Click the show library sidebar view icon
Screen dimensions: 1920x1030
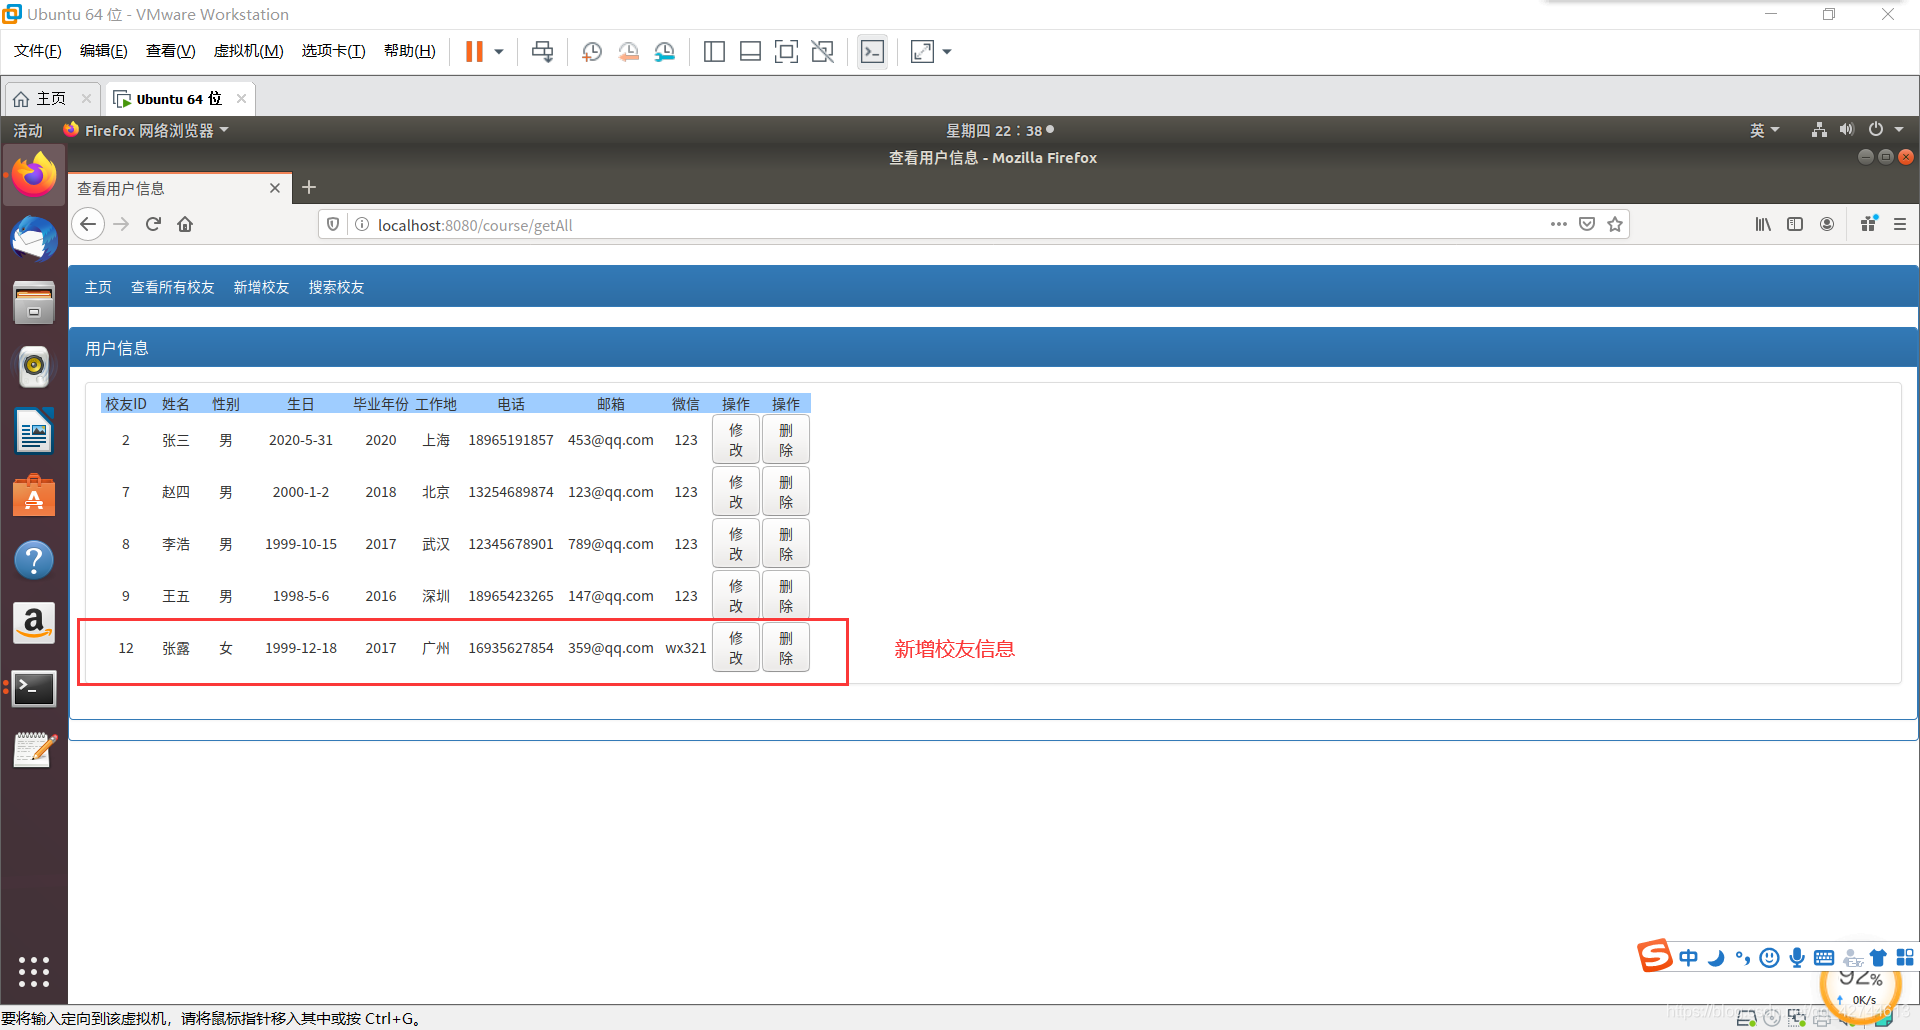click(714, 52)
